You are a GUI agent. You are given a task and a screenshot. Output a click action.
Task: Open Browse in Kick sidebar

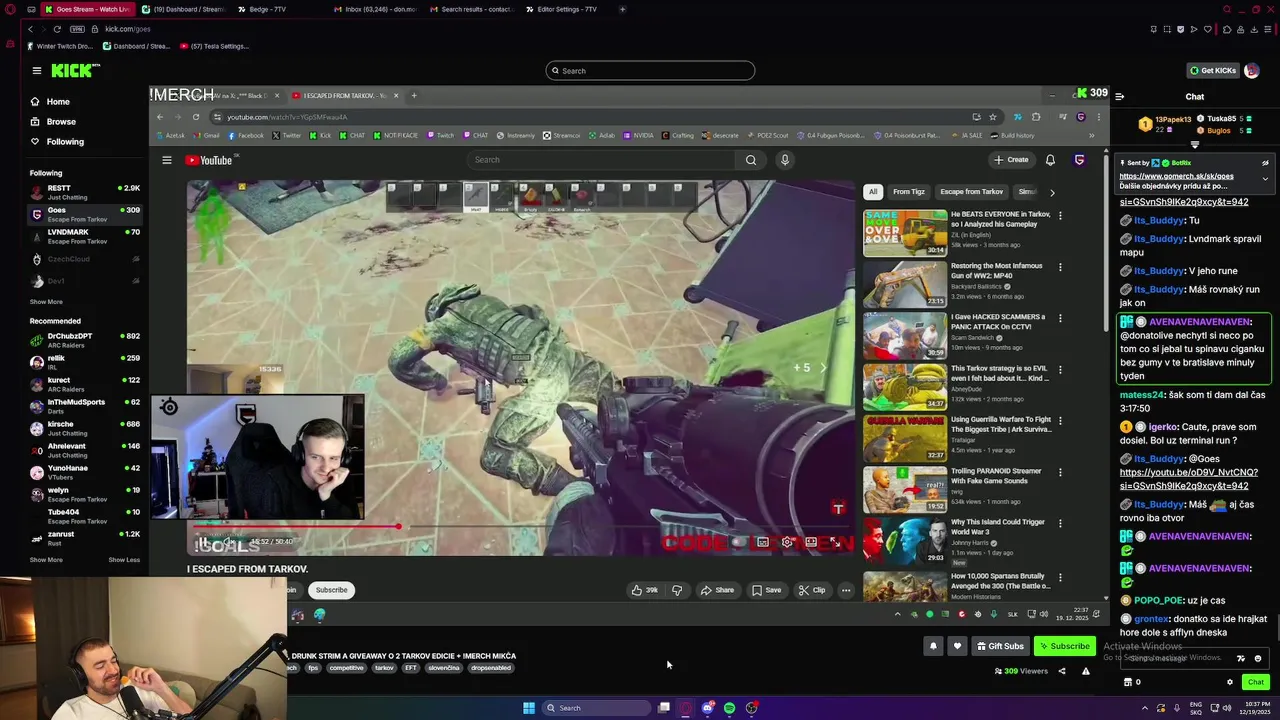coord(52,122)
